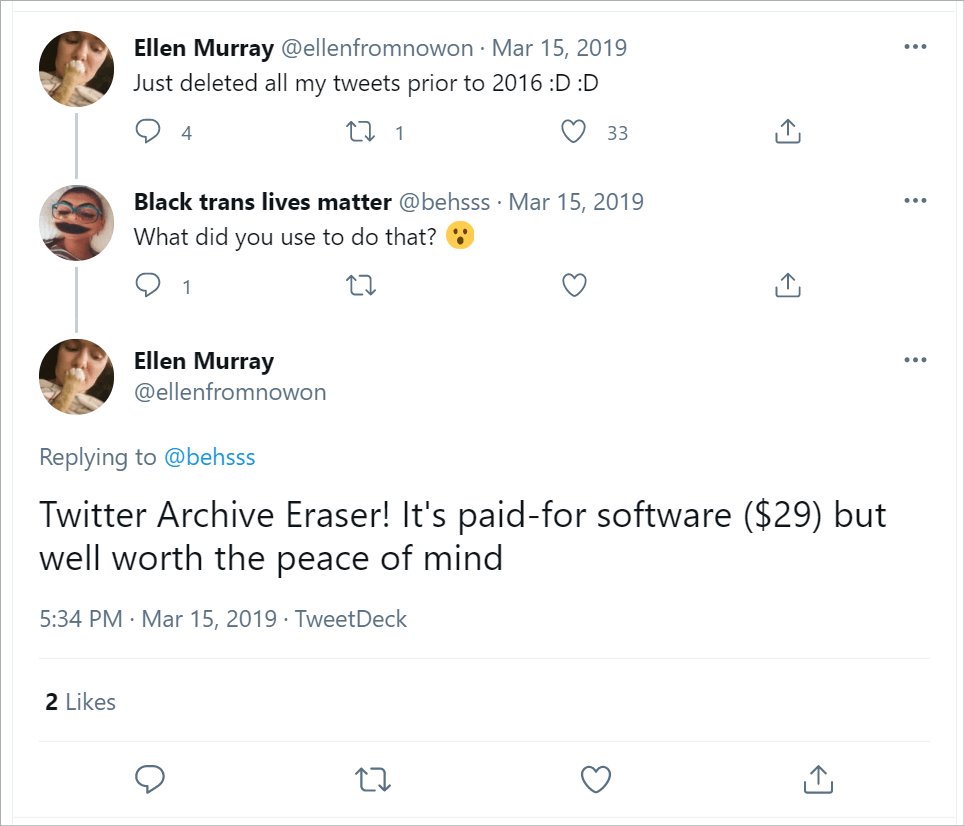Open Black trans lives matter's avatar

[76, 222]
